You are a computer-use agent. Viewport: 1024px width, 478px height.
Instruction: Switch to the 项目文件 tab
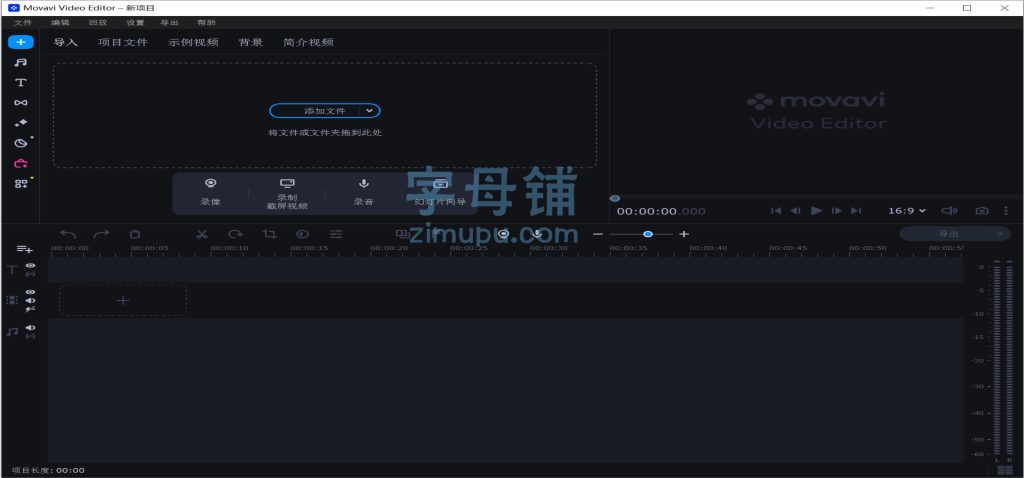tap(123, 42)
